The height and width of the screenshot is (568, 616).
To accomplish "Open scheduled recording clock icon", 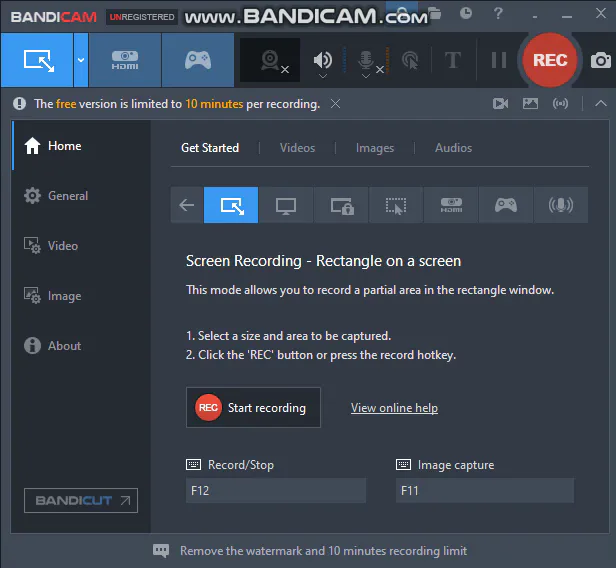I will click(466, 13).
